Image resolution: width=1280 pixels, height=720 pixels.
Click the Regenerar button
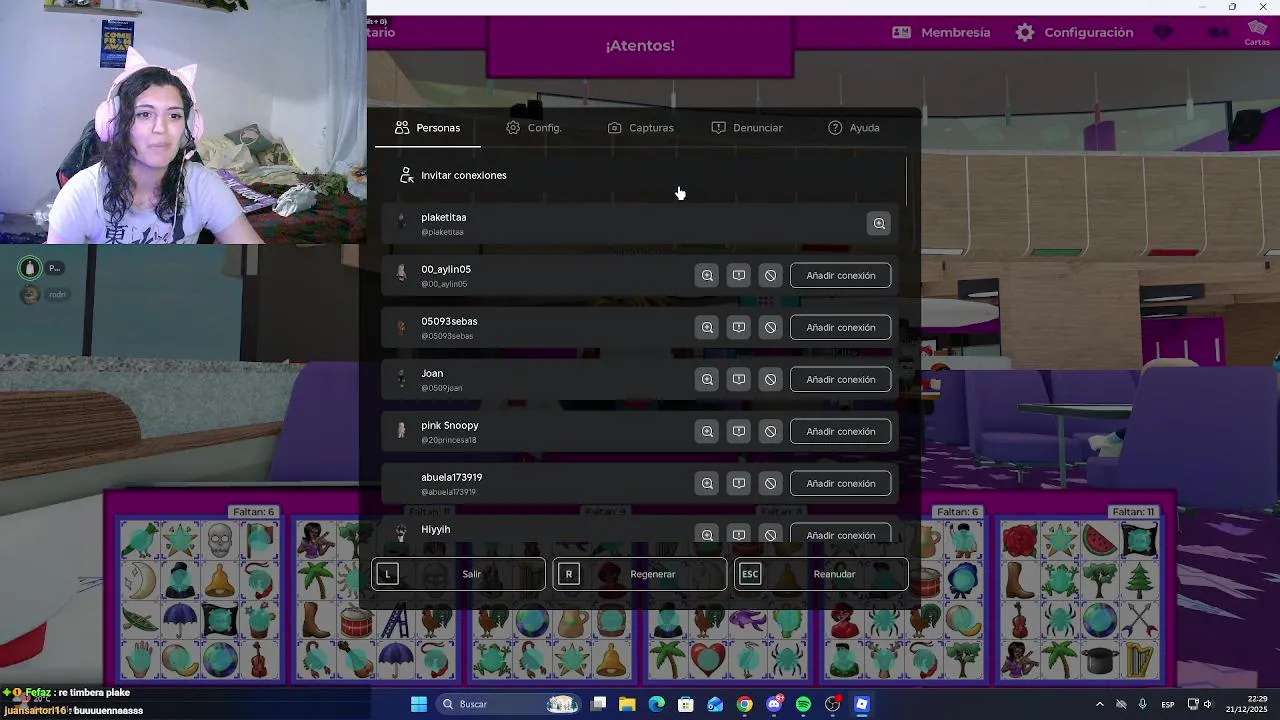[640, 574]
